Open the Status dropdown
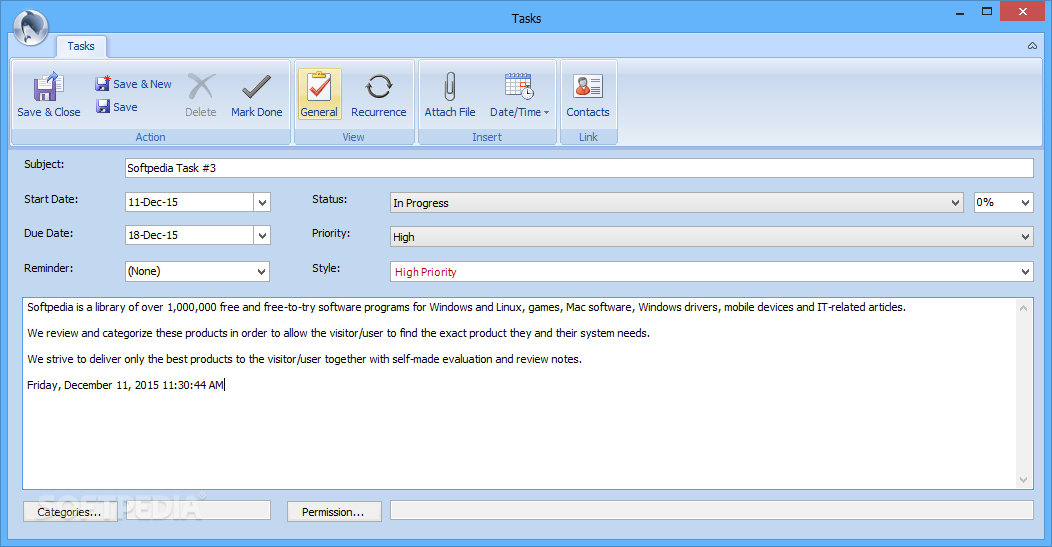The width and height of the screenshot is (1052, 547). pos(955,203)
